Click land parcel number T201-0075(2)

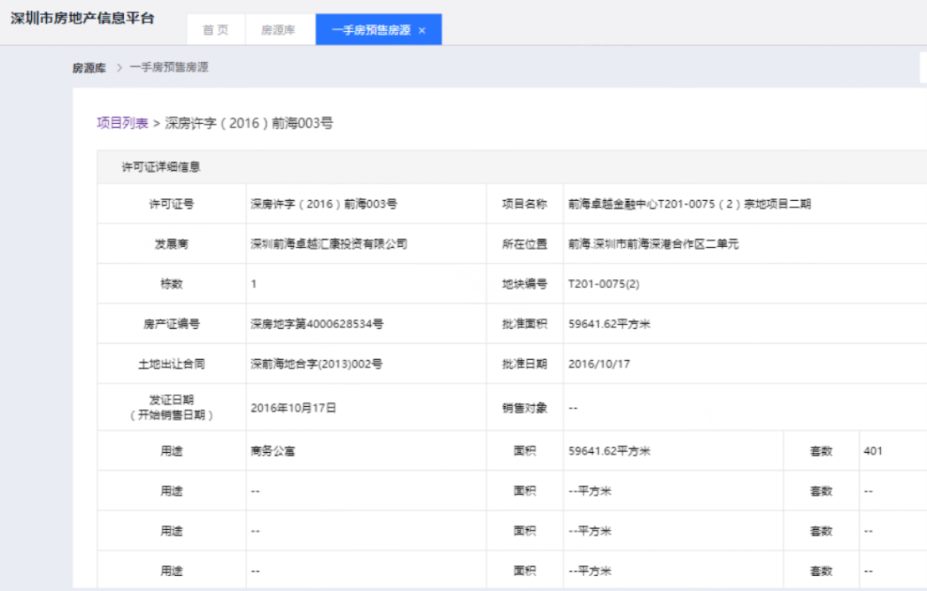click(603, 284)
